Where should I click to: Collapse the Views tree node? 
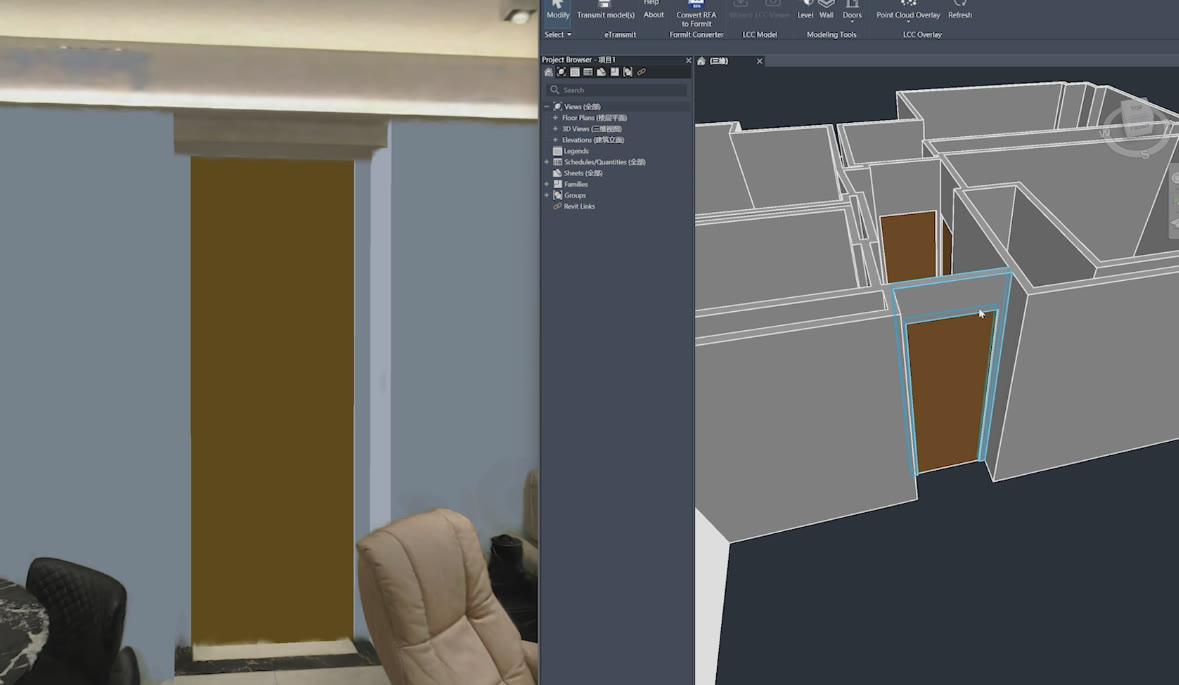pos(547,107)
